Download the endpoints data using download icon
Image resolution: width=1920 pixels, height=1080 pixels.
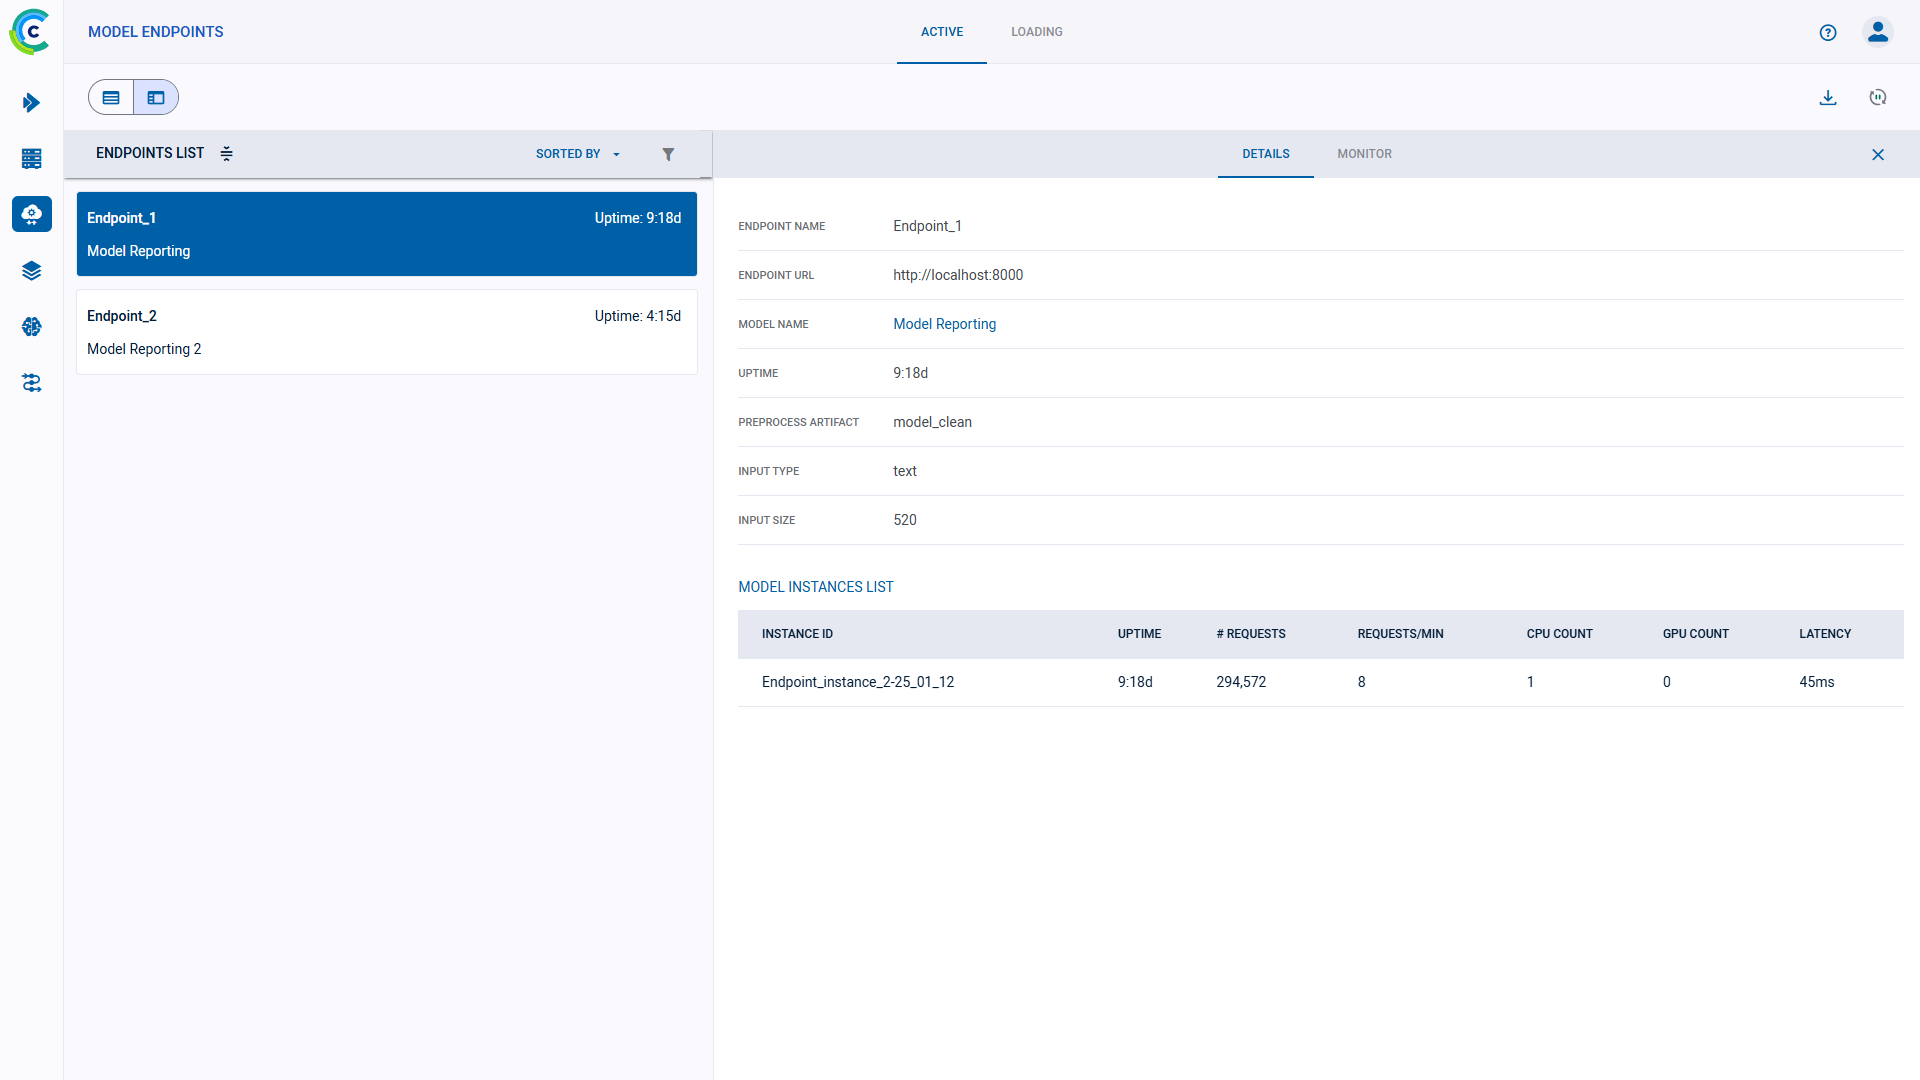tap(1828, 97)
